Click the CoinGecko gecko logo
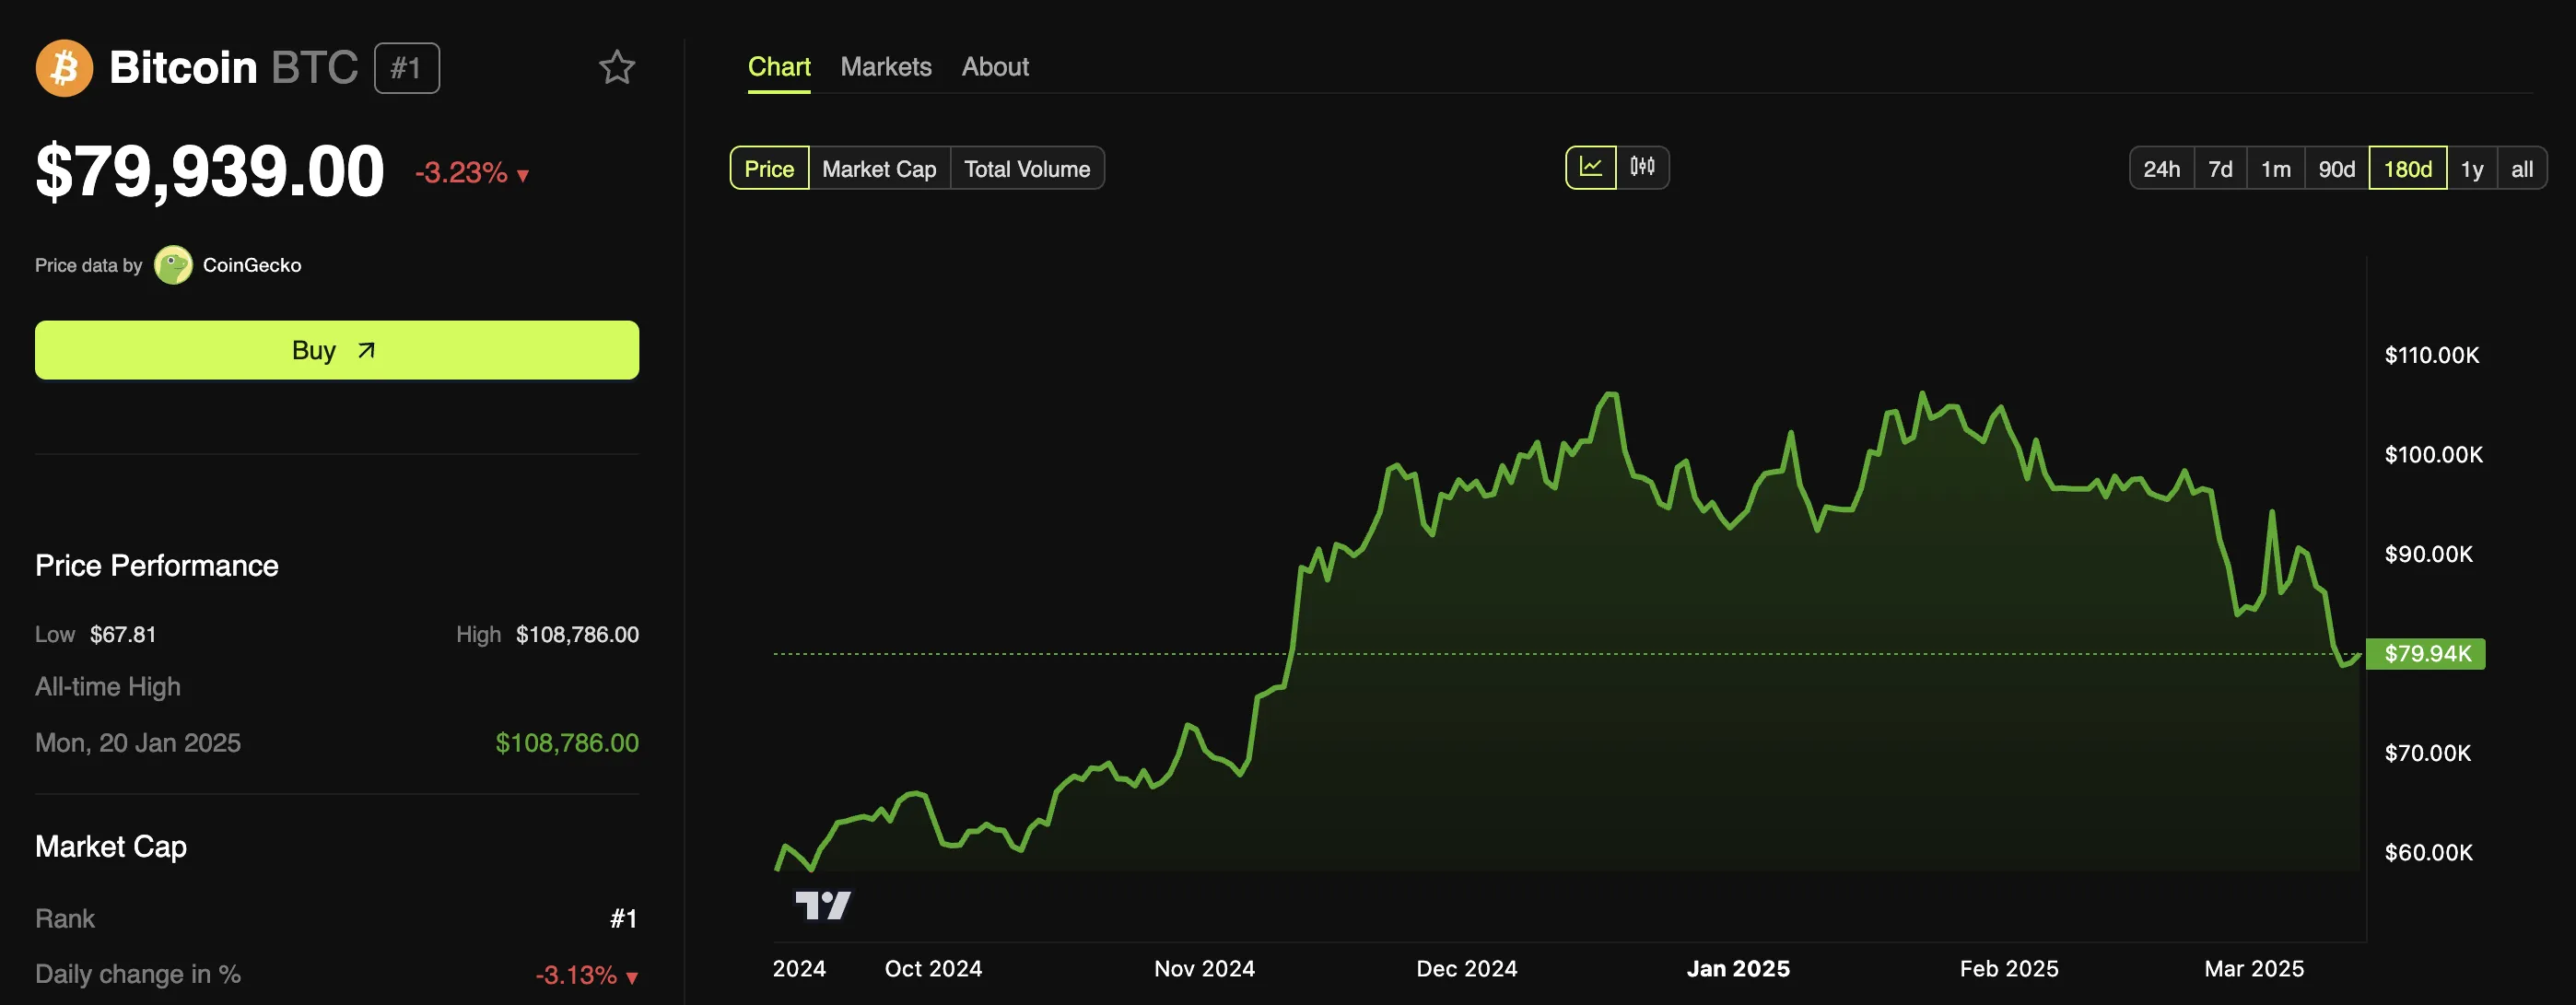The width and height of the screenshot is (2576, 1005). point(173,265)
